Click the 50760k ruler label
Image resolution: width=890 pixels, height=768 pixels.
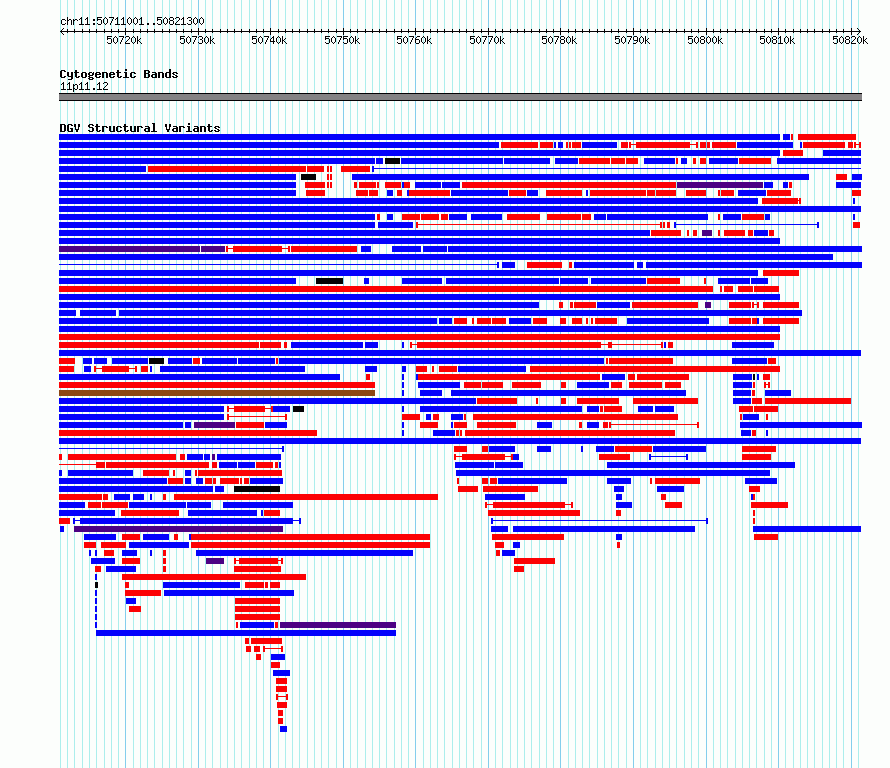coord(414,40)
